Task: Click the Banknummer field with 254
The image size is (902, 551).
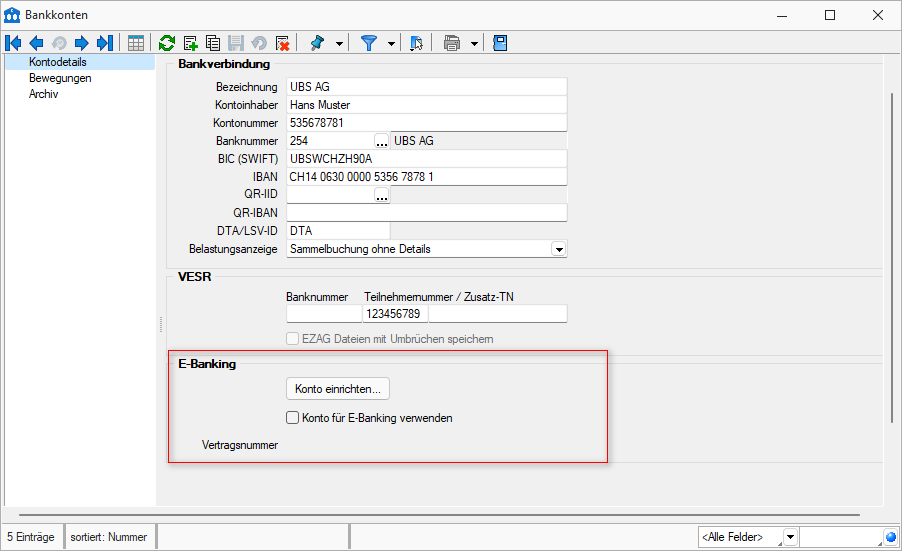Action: tap(330, 141)
